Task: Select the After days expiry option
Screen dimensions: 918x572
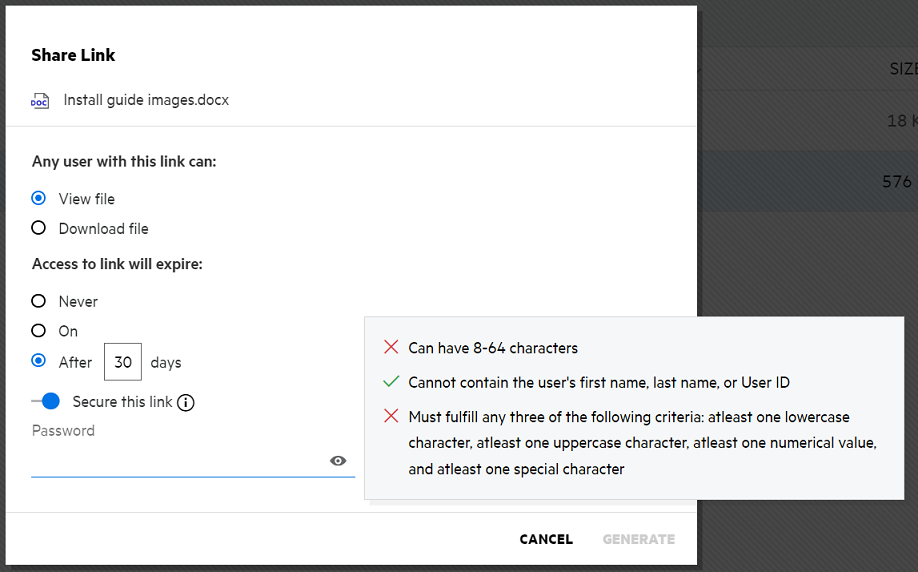Action: [x=39, y=361]
